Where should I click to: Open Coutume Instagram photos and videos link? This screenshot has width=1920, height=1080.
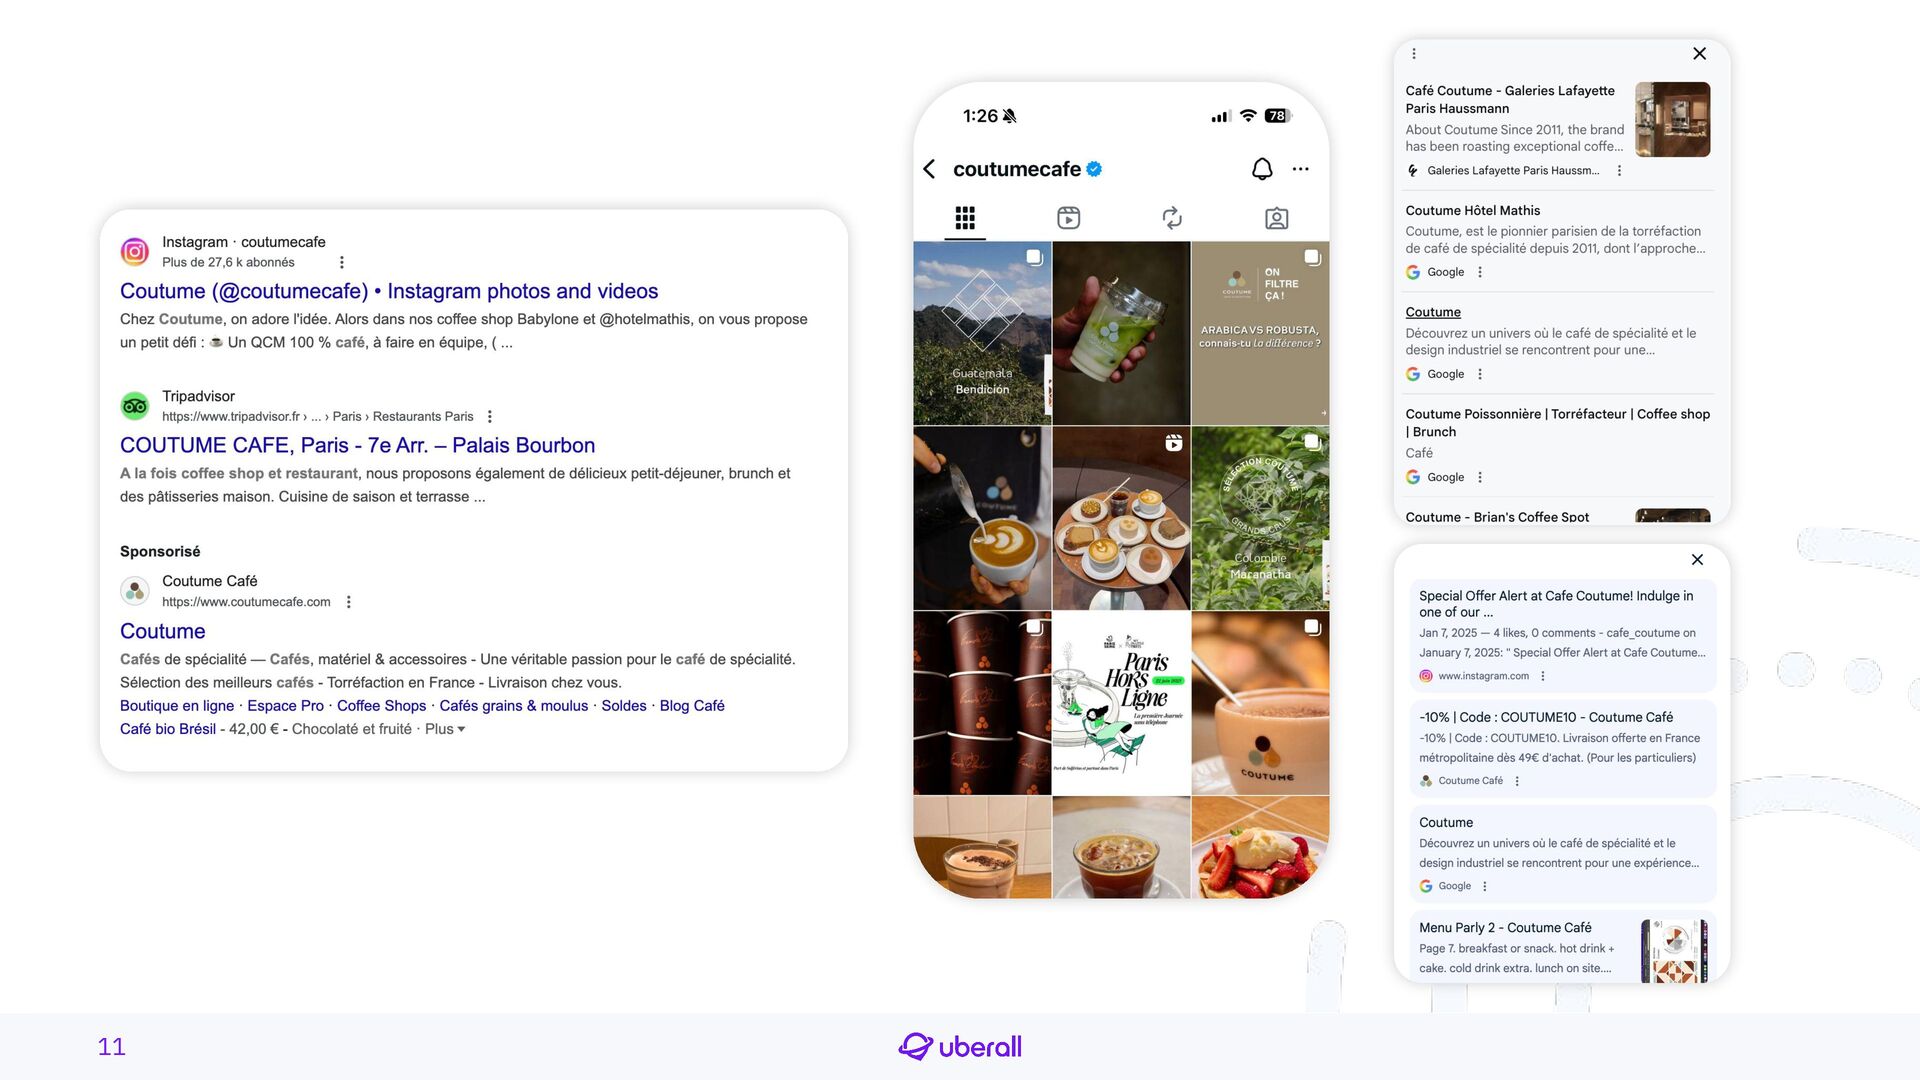[x=389, y=291]
